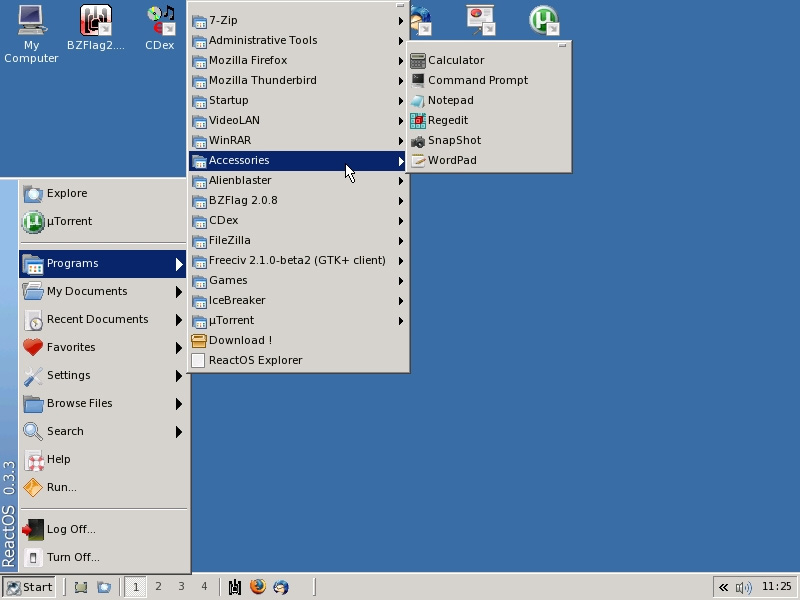The height and width of the screenshot is (600, 800).
Task: Switch to virtual desktop 2
Action: tap(159, 587)
